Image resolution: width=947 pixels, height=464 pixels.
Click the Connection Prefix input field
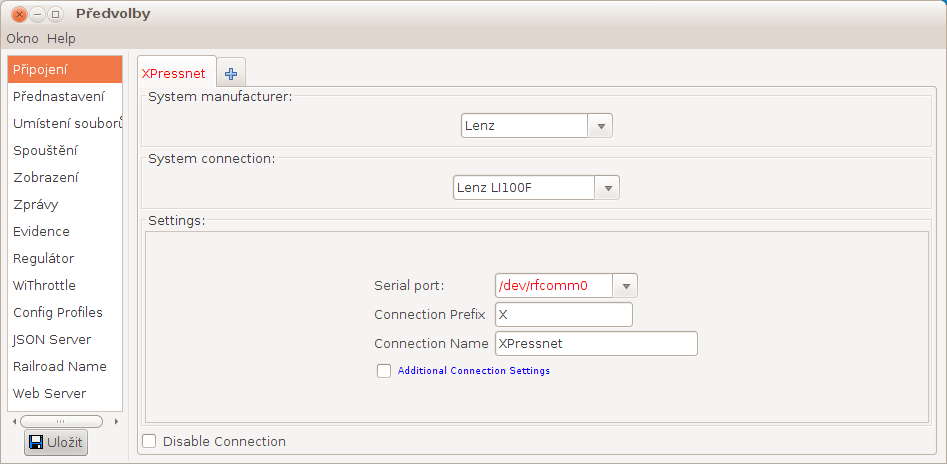coord(563,315)
